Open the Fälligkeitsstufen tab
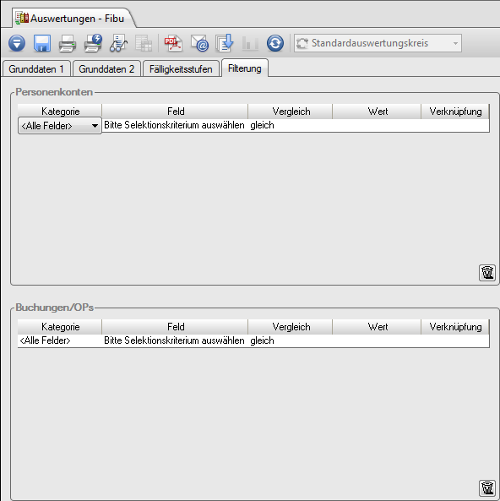Screen dimensions: 500x501 pyautogui.click(x=181, y=69)
